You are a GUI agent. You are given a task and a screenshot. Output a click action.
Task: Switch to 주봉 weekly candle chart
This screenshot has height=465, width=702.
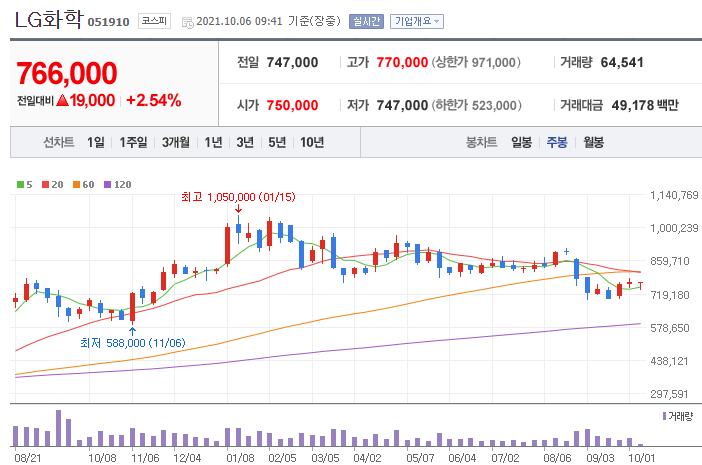(557, 142)
